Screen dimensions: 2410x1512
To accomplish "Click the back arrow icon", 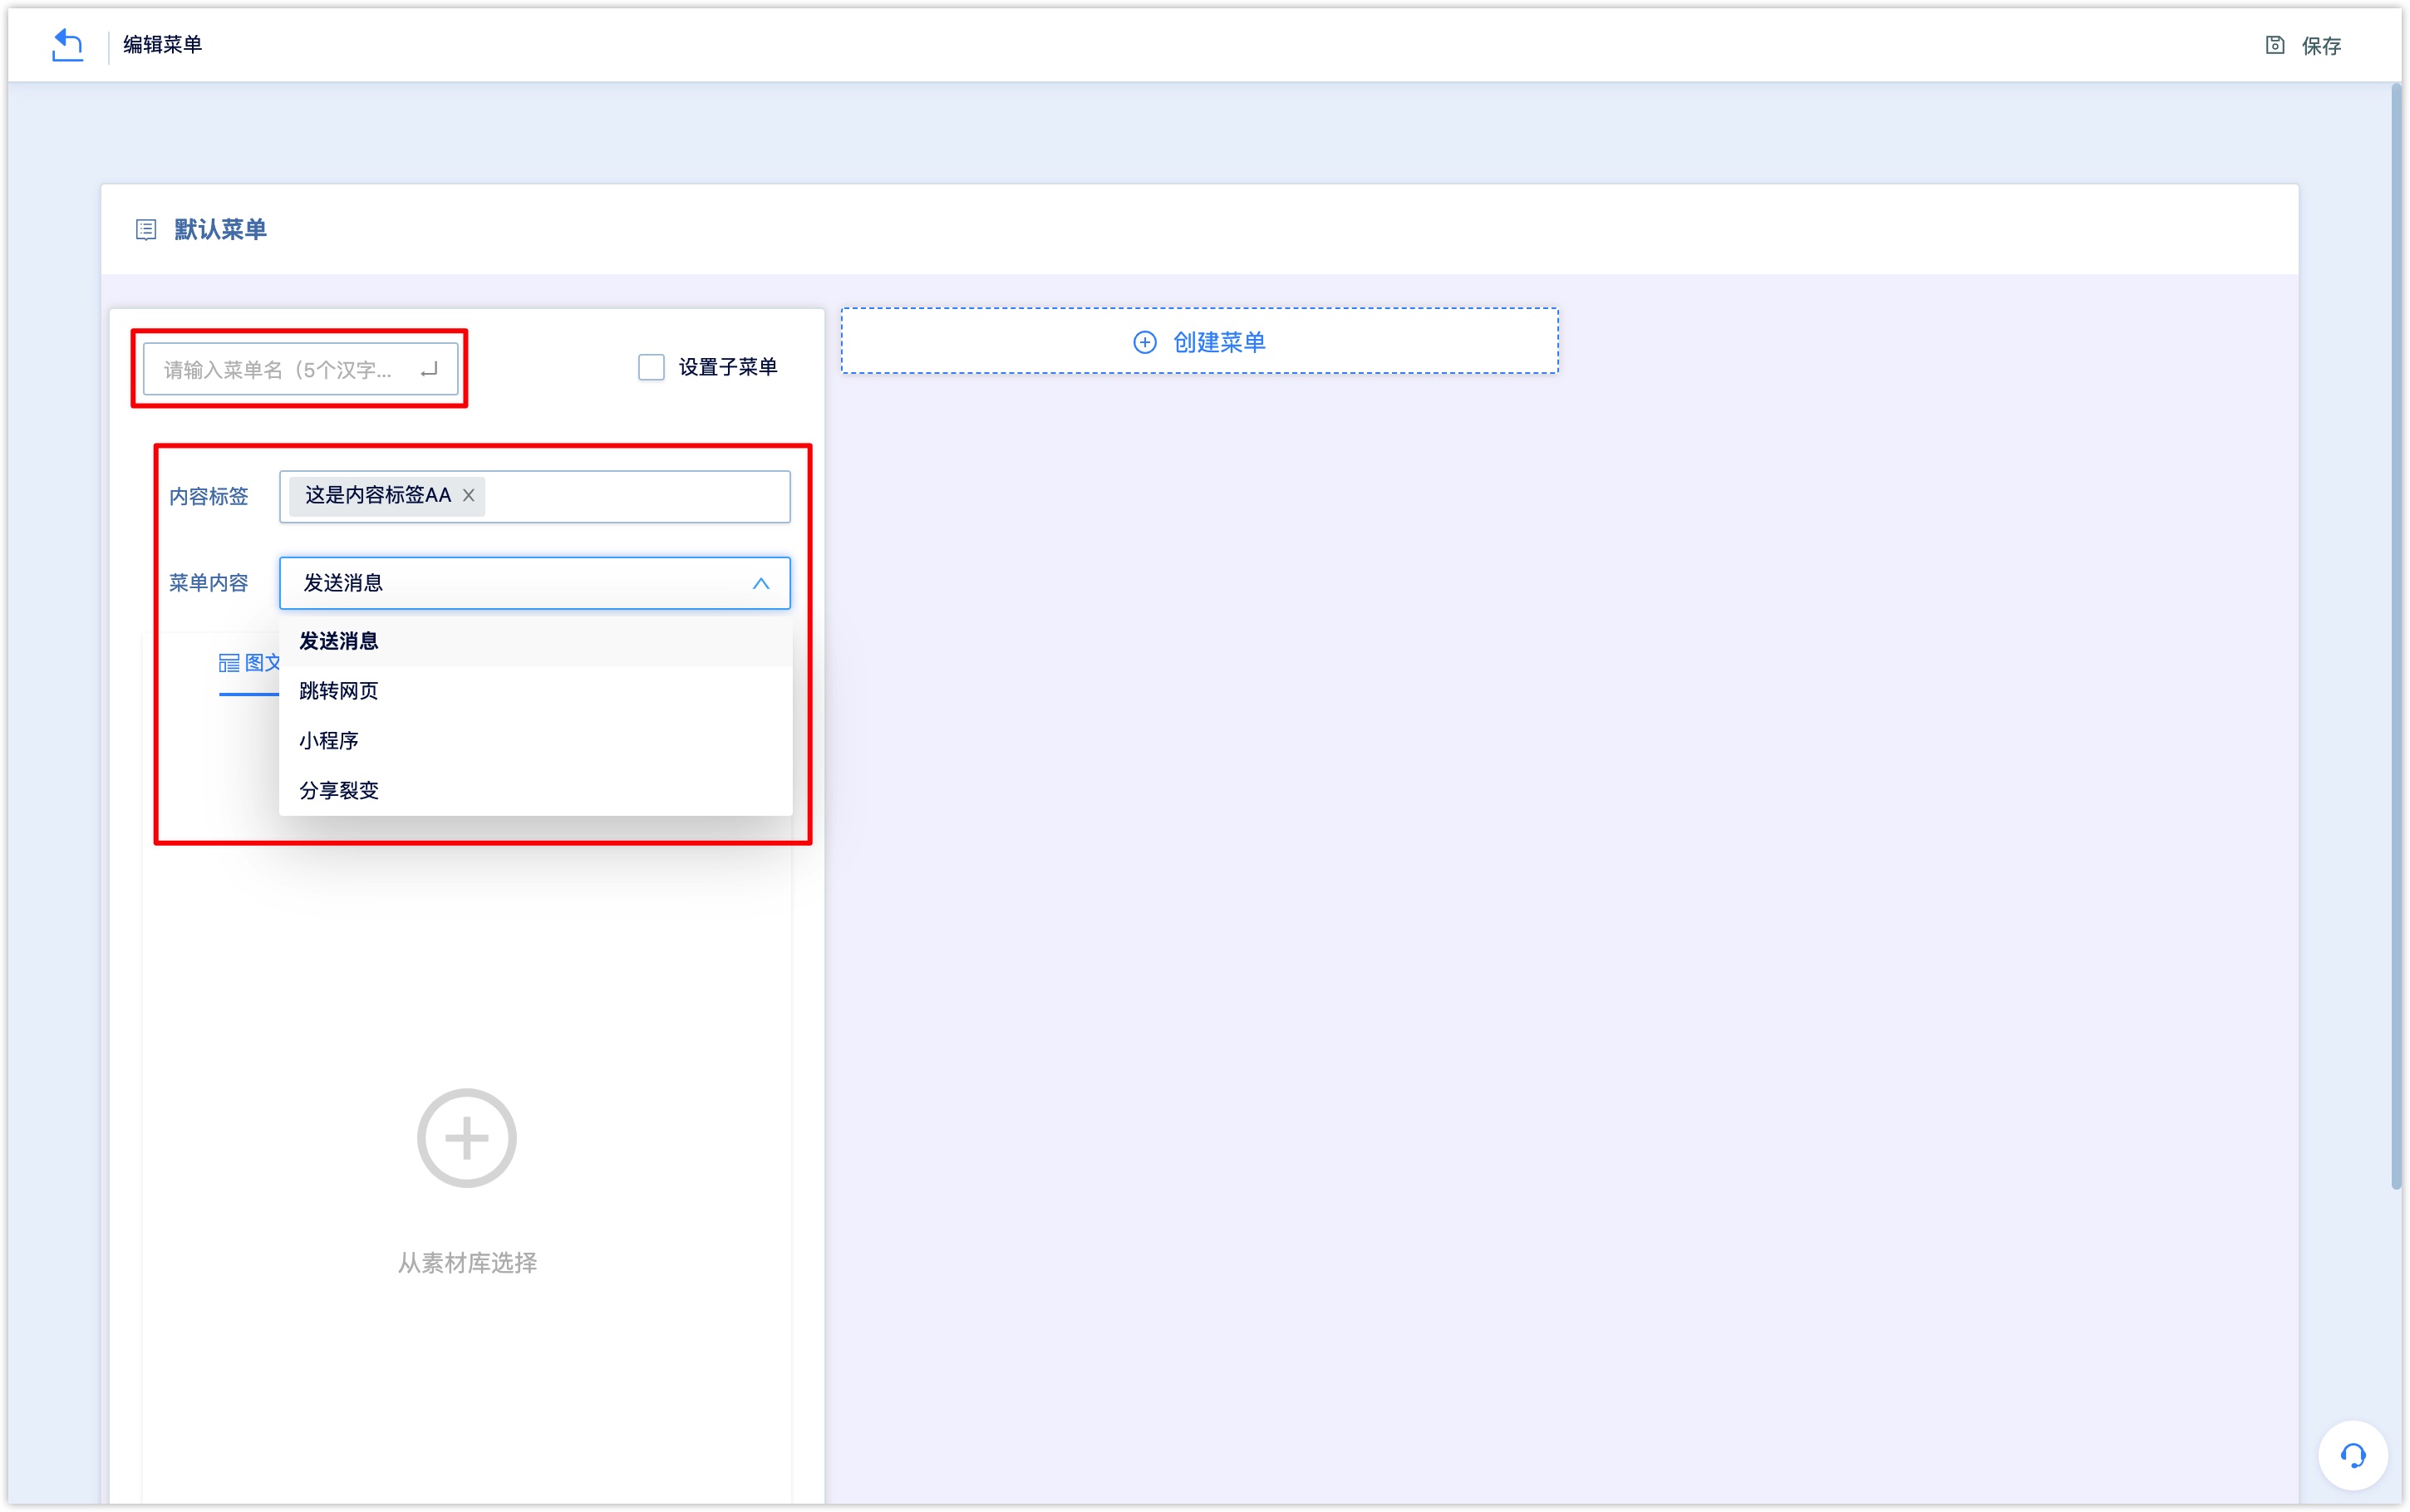I will click(x=67, y=45).
